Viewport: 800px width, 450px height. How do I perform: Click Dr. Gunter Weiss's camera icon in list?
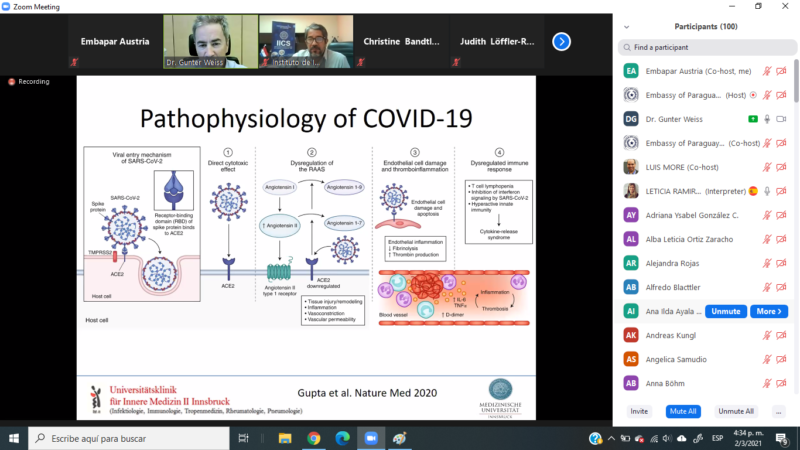tap(781, 119)
